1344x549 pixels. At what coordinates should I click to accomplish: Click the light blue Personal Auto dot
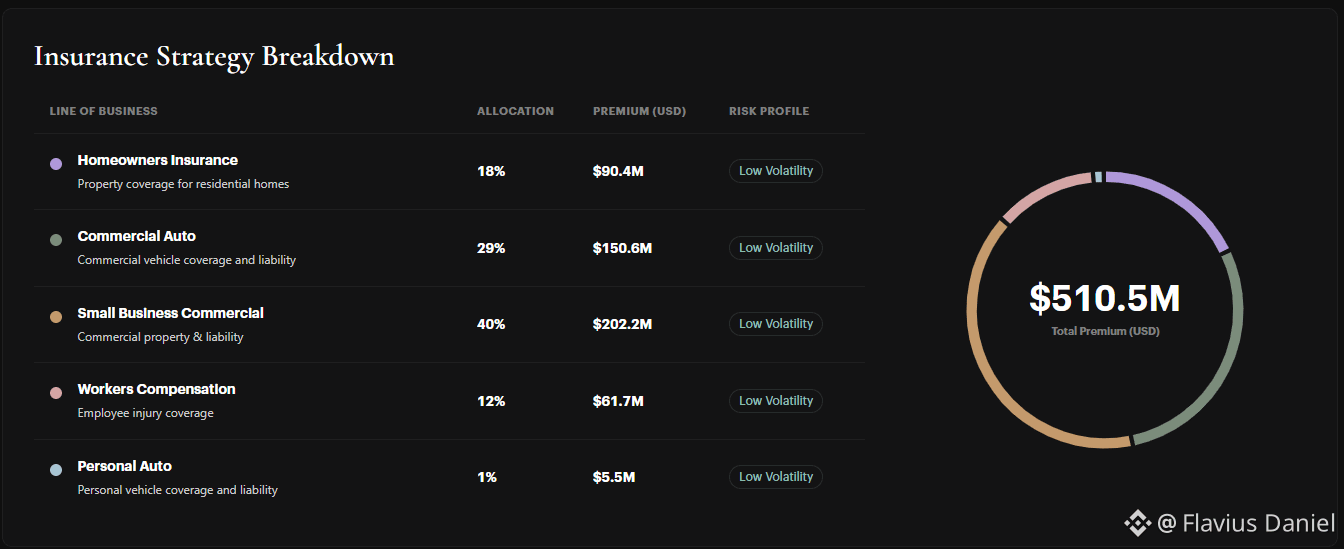pyautogui.click(x=56, y=470)
